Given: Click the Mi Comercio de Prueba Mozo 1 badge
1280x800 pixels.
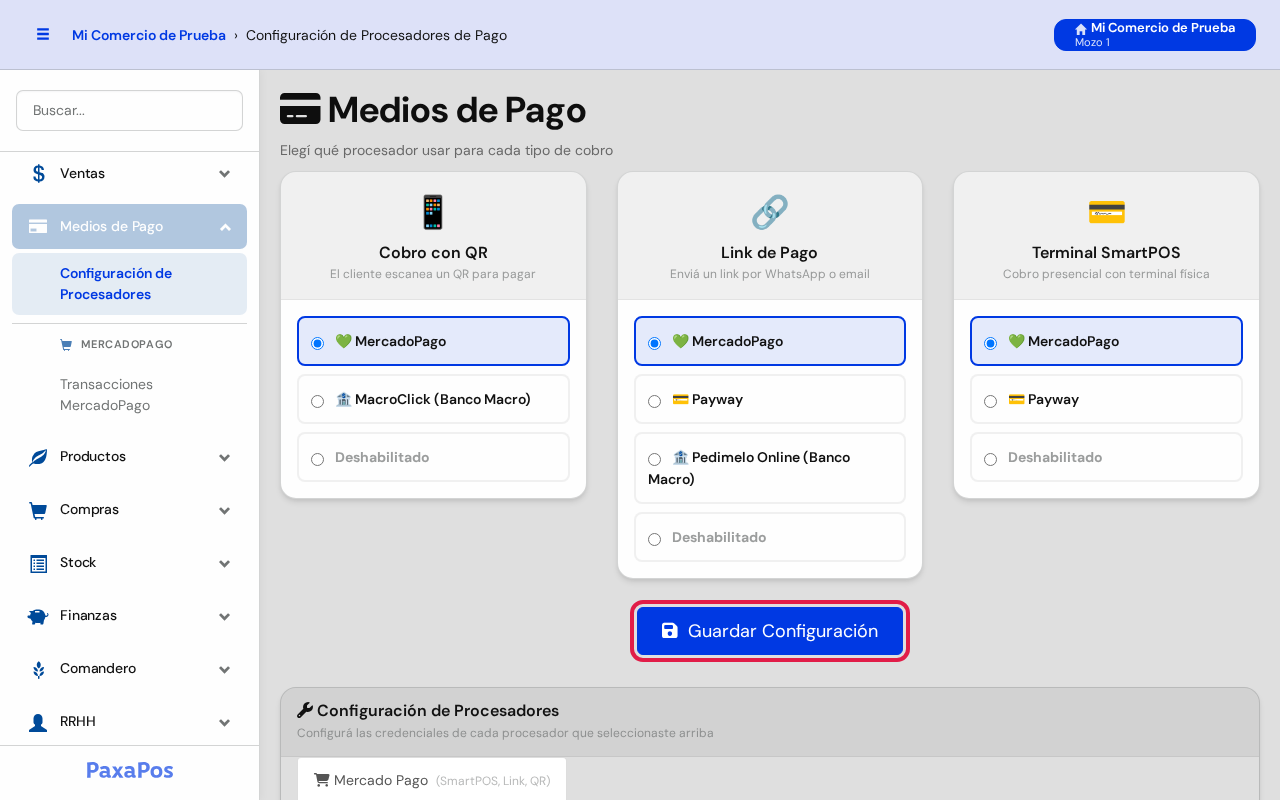Looking at the screenshot, I should [x=1155, y=35].
